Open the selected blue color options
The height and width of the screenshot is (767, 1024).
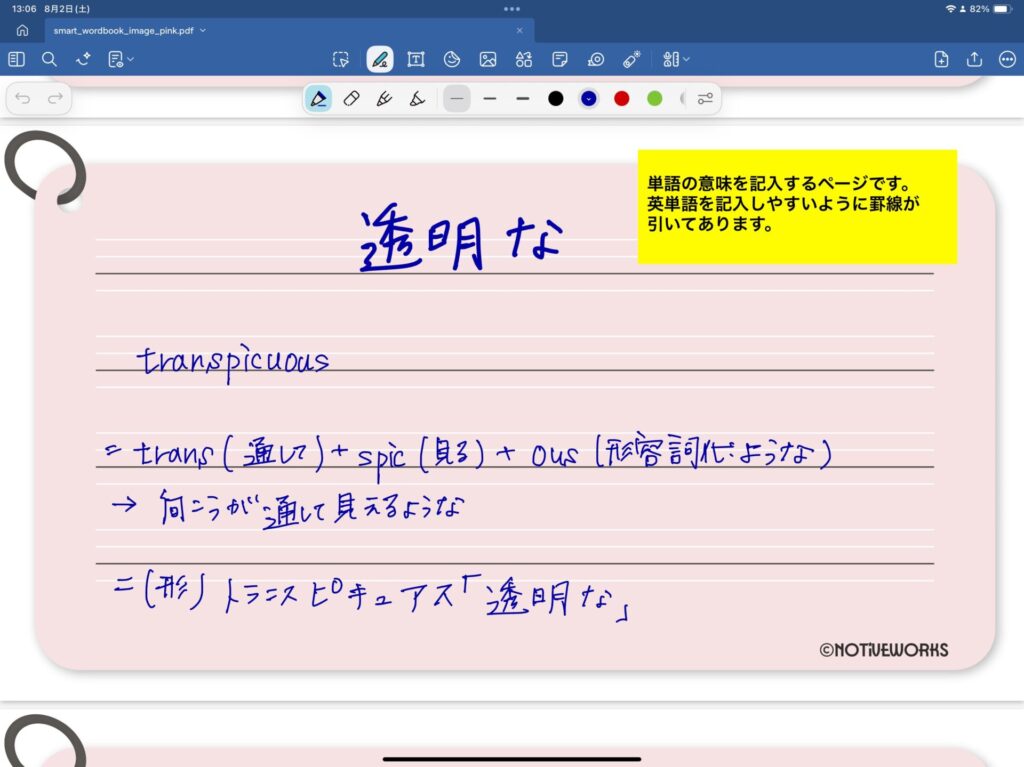588,99
